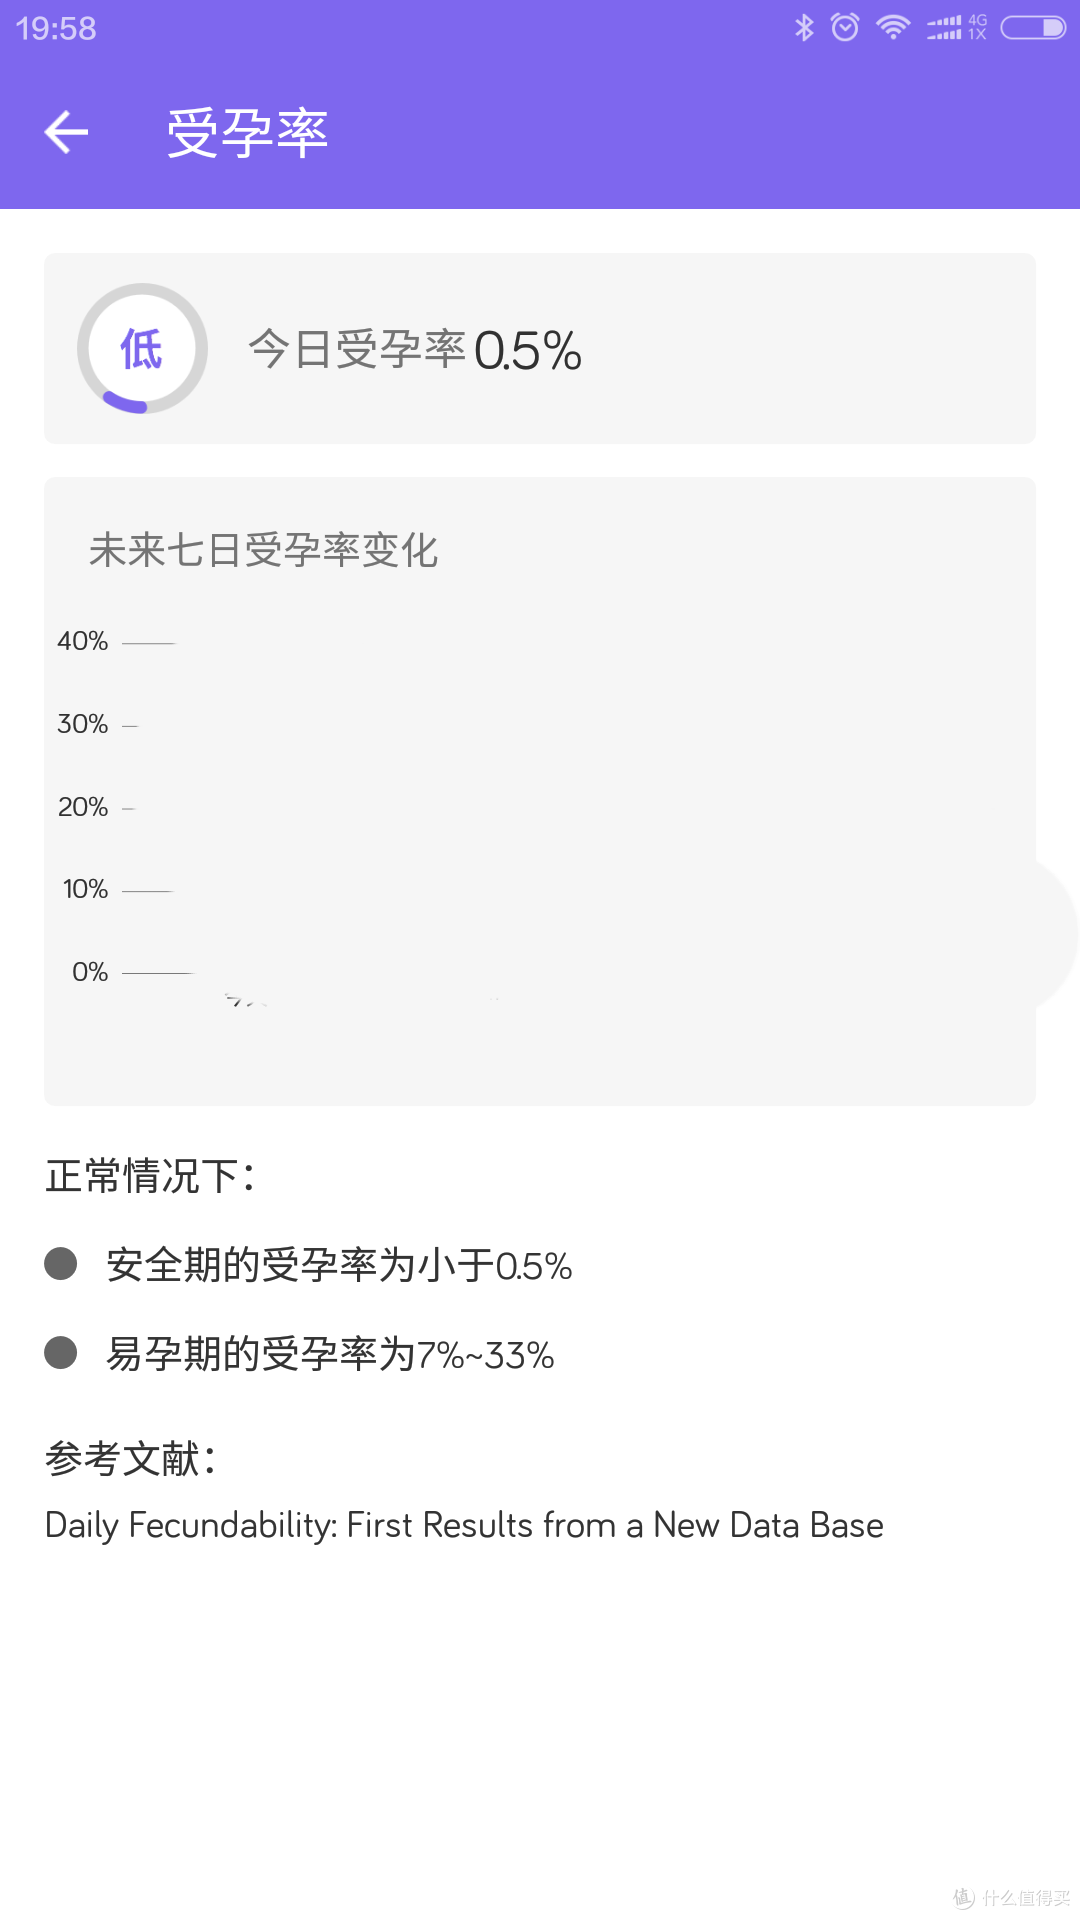This screenshot has height=1920, width=1080.
Task: Tap the back arrow icon
Action: (66, 131)
